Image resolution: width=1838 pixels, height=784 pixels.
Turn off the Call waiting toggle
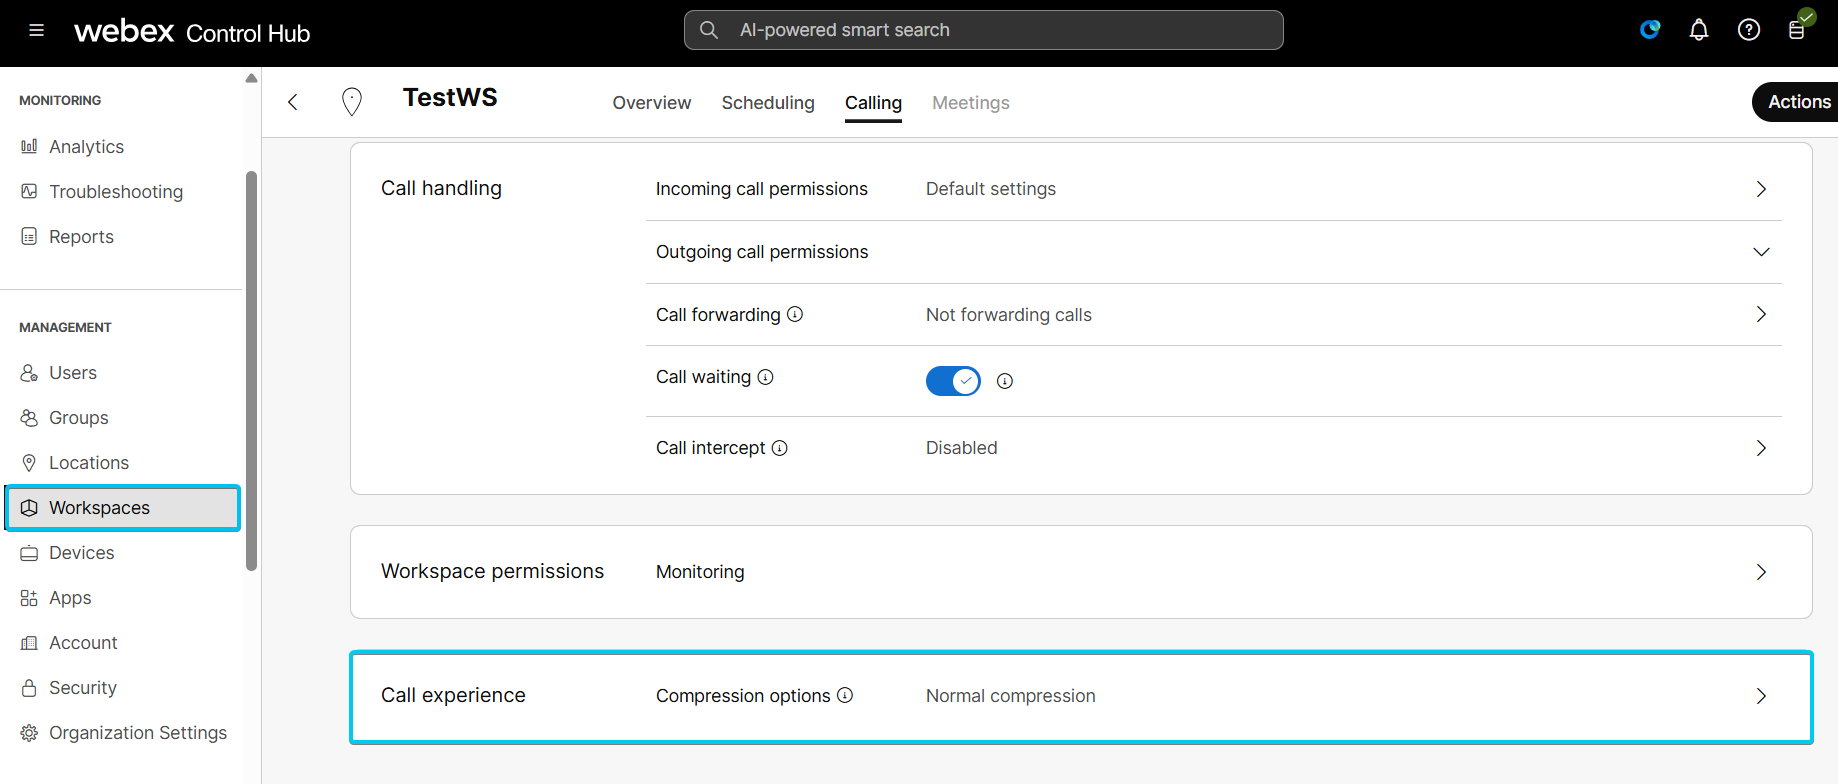coord(952,381)
